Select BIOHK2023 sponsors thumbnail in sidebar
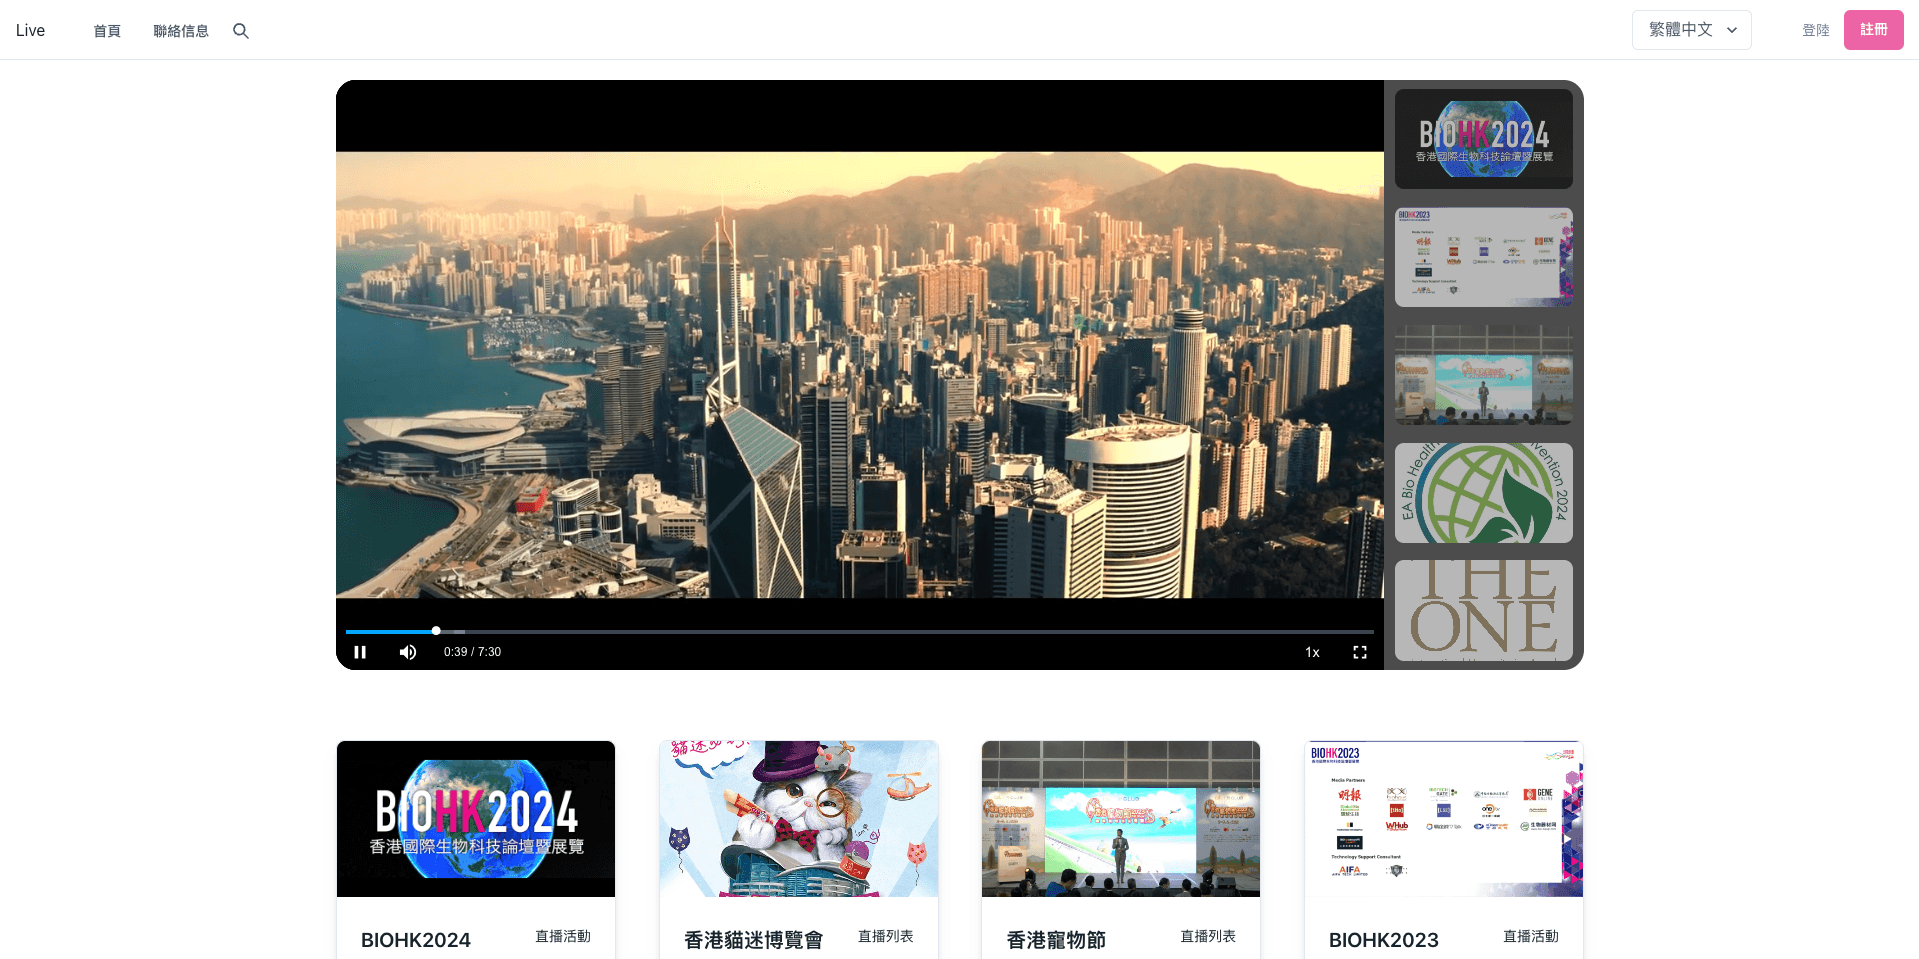 pyautogui.click(x=1483, y=257)
